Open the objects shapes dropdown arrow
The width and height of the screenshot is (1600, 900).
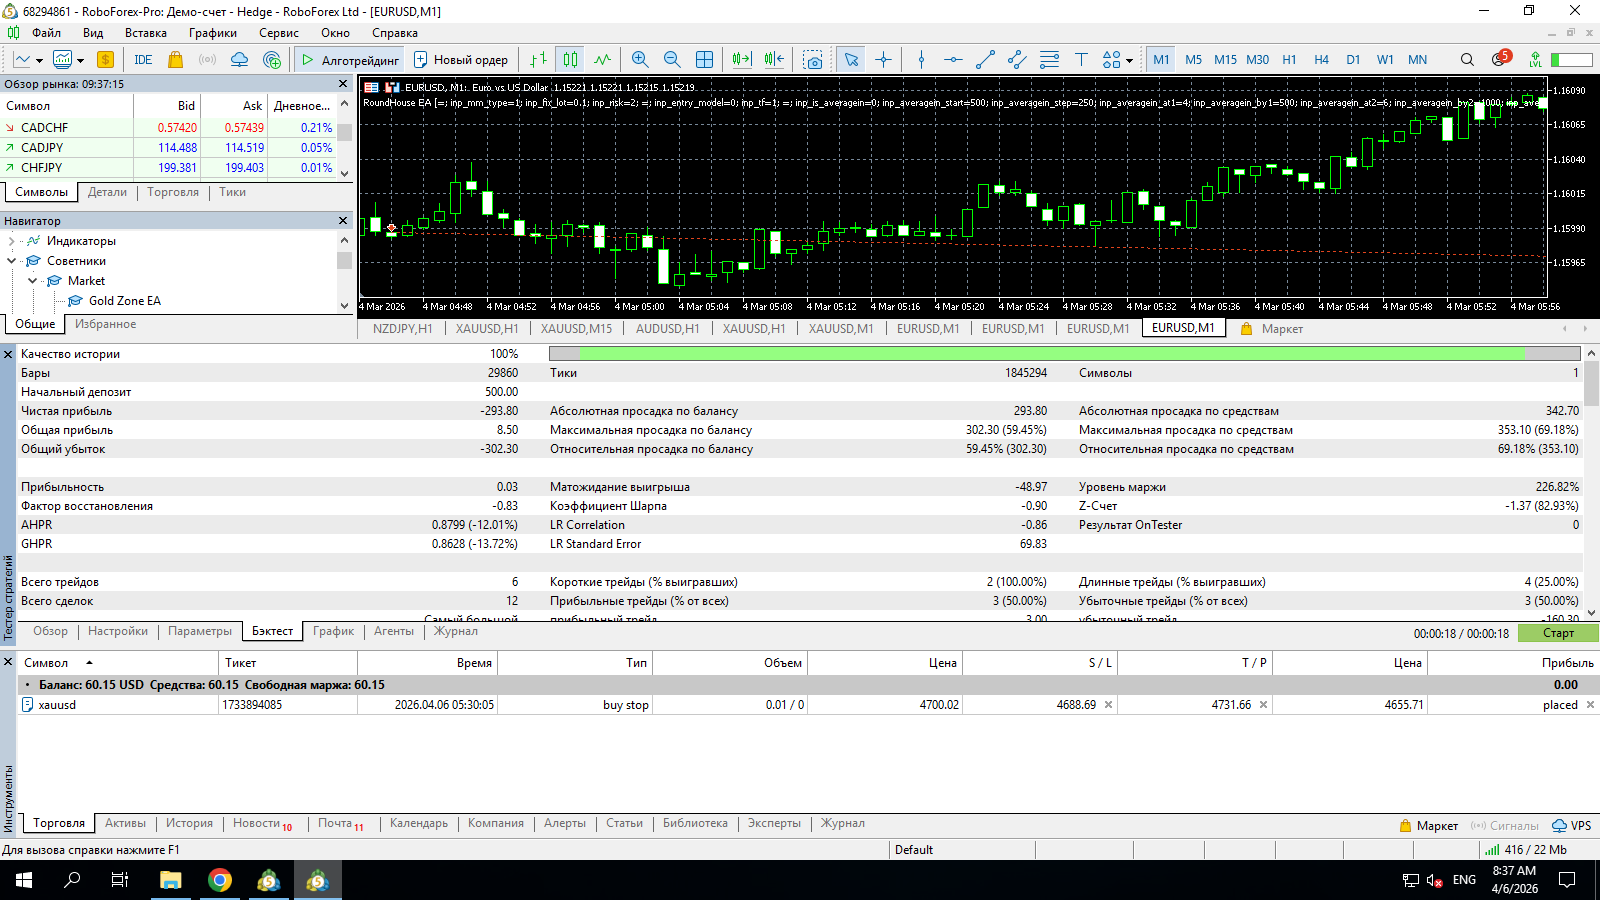click(x=1130, y=60)
